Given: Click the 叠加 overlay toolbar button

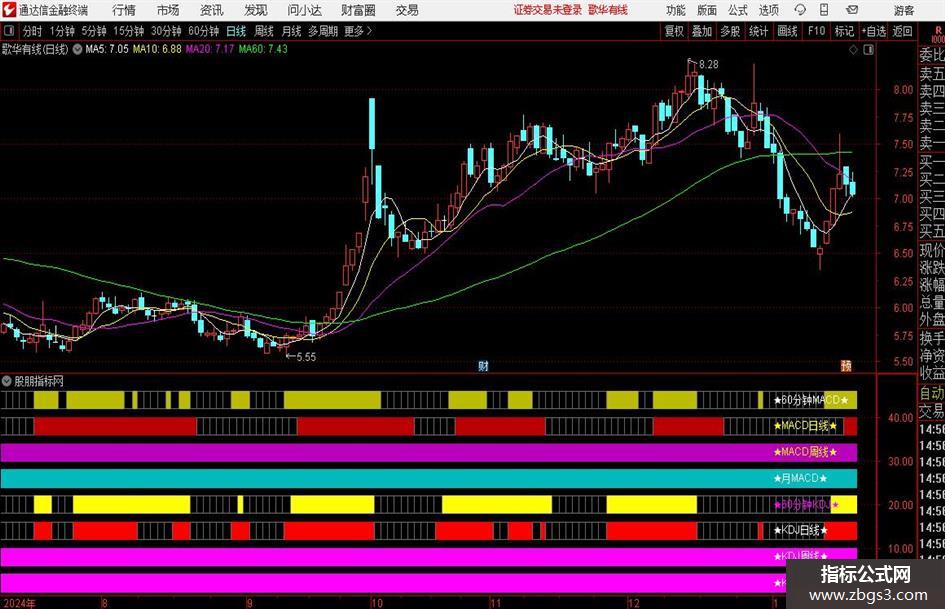Looking at the screenshot, I should (702, 31).
